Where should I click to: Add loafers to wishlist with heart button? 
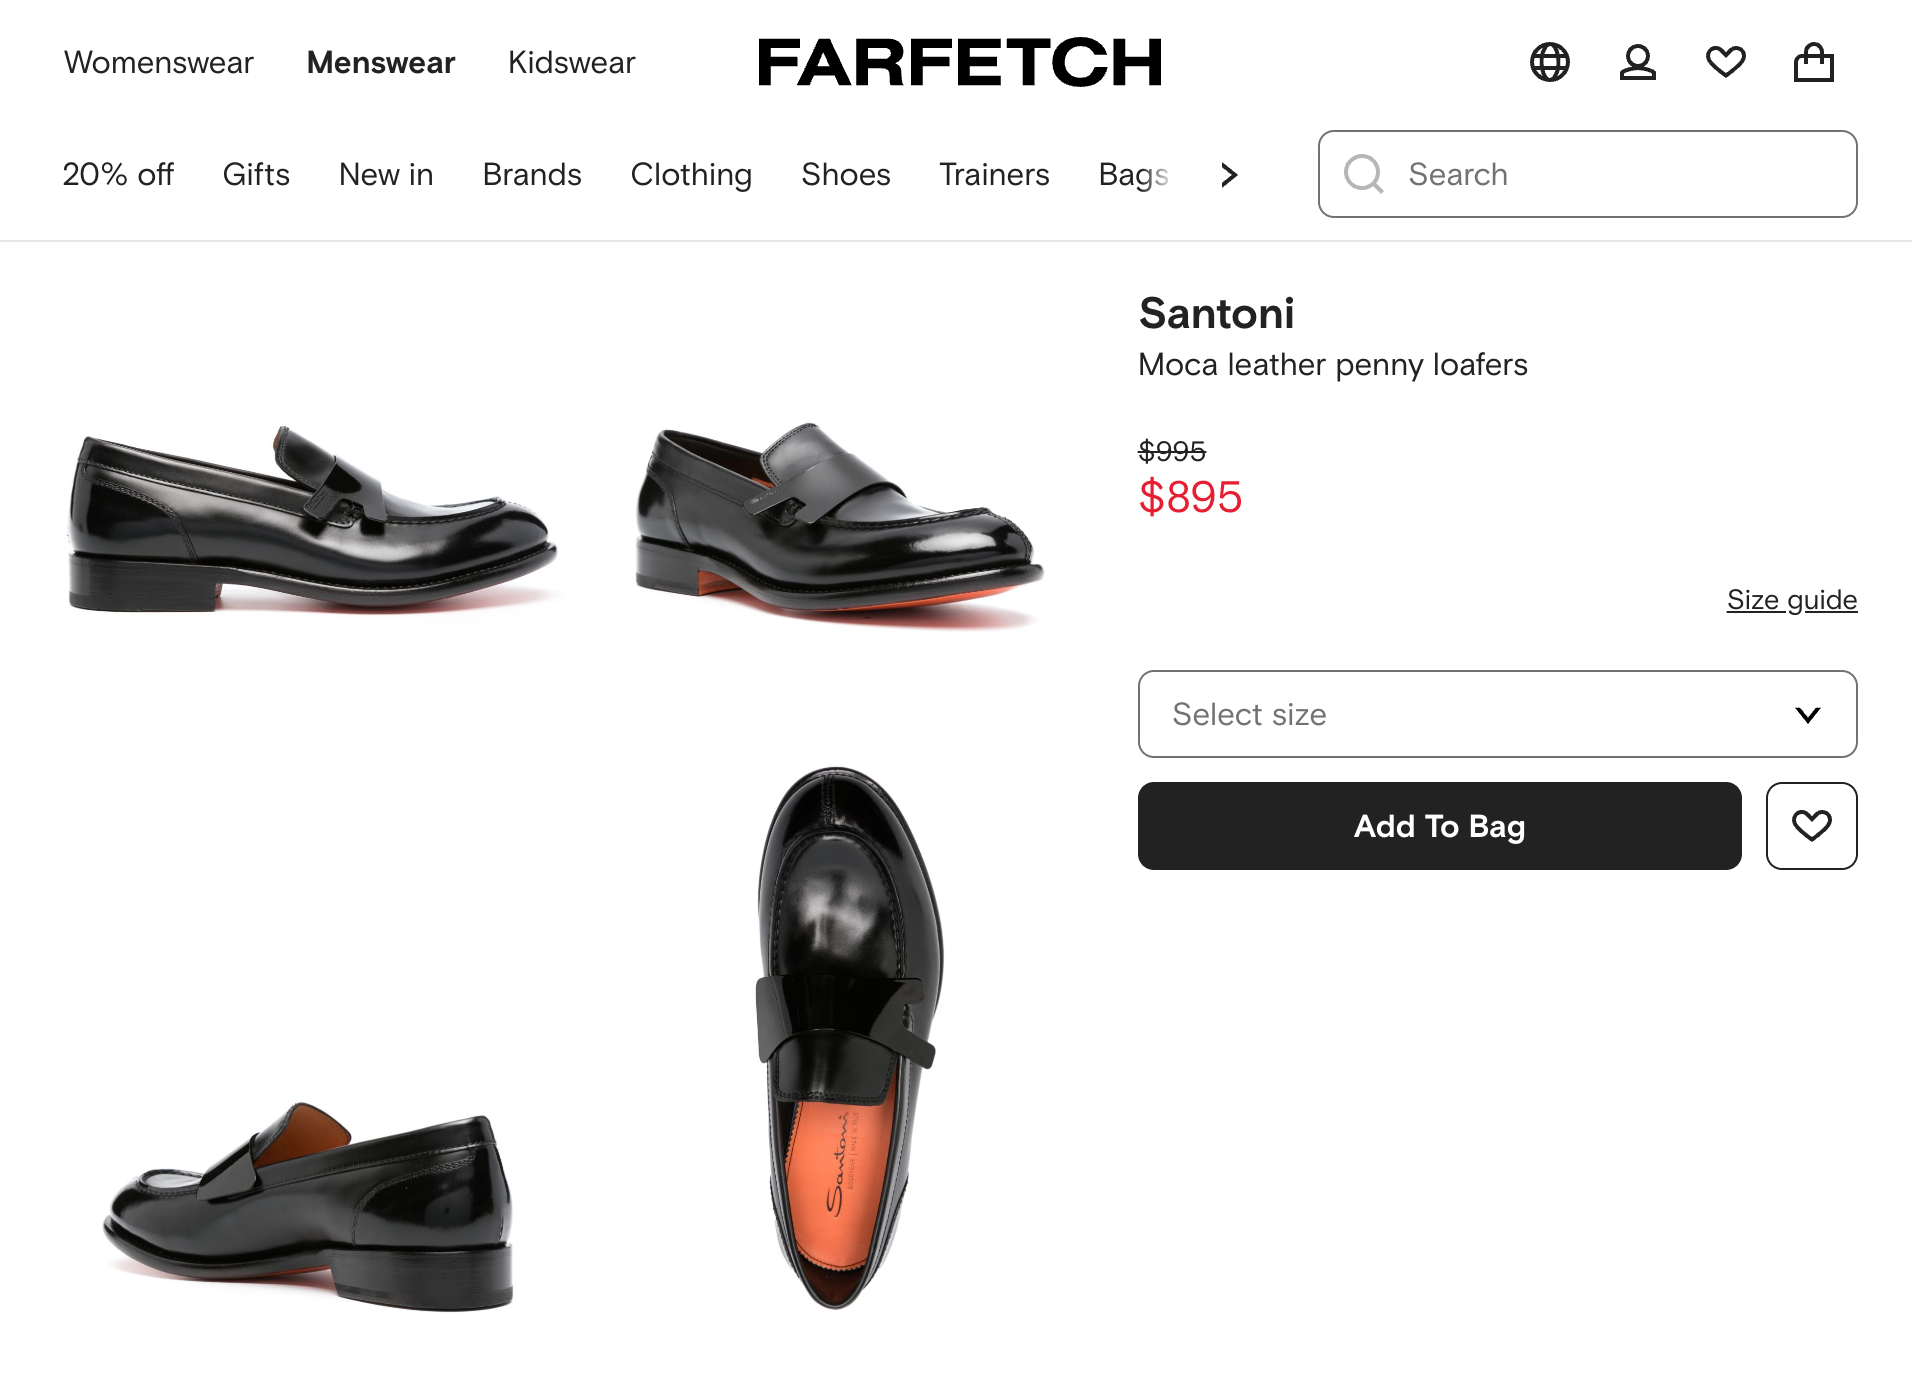[x=1810, y=826]
